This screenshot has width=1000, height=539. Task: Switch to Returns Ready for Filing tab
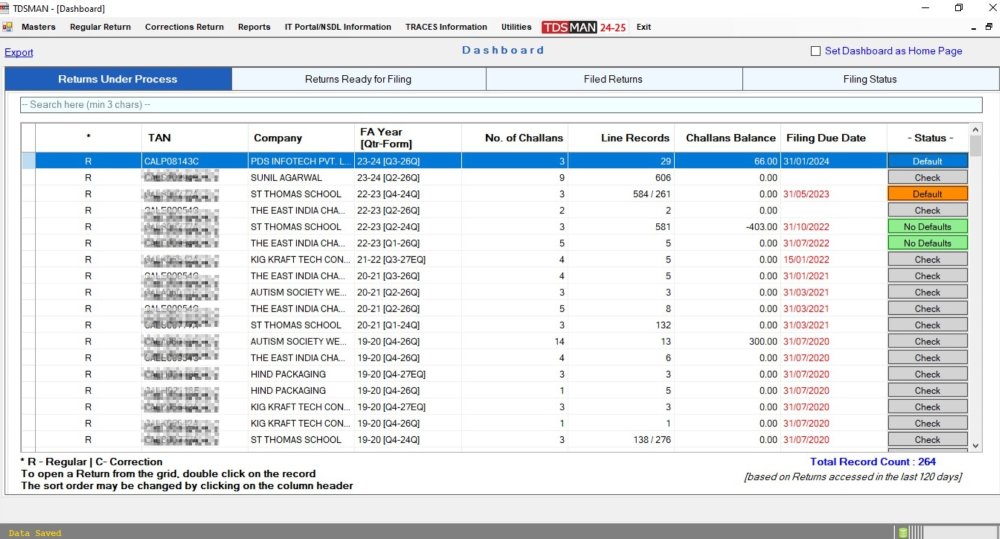358,79
